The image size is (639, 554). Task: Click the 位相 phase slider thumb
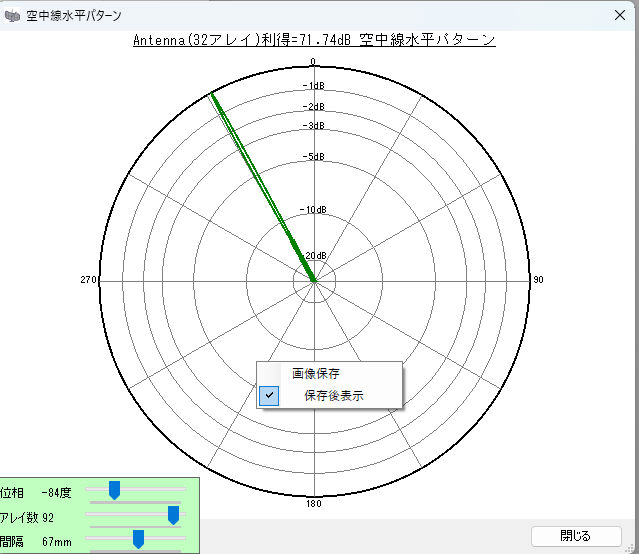[x=114, y=490]
